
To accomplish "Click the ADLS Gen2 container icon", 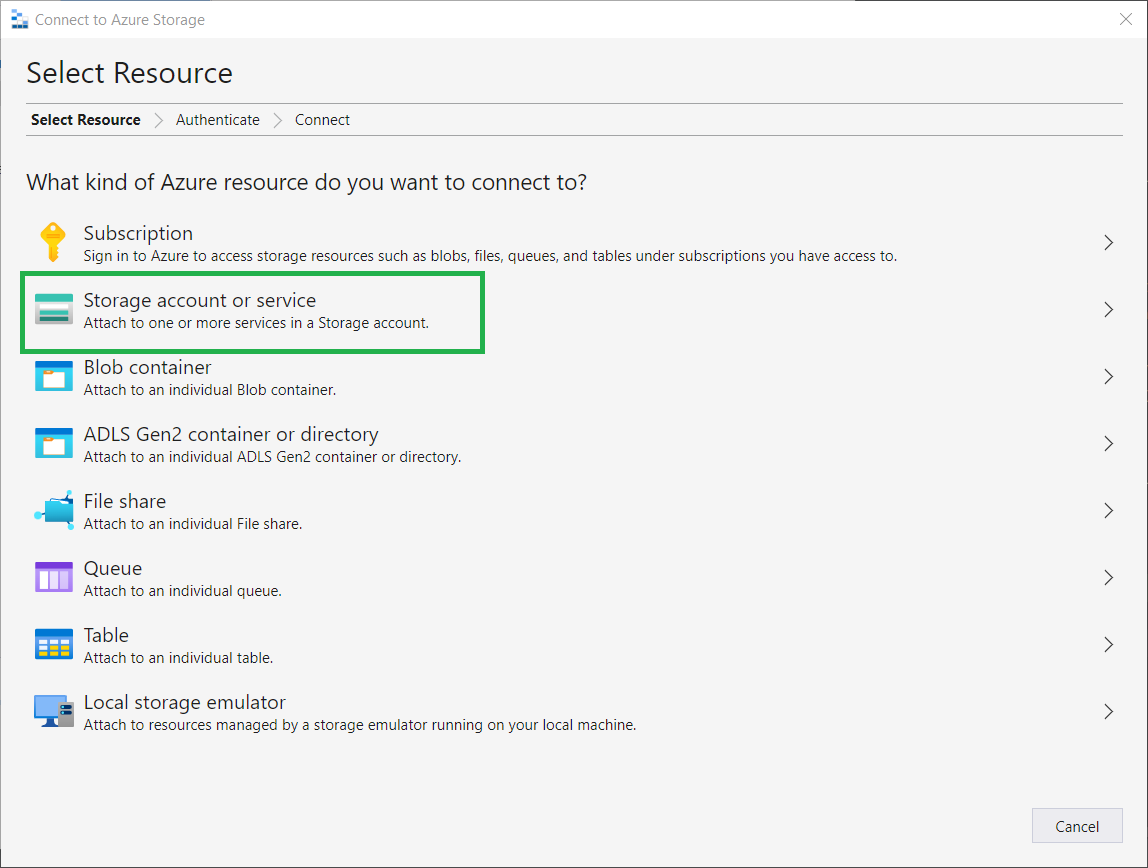I will click(x=53, y=443).
